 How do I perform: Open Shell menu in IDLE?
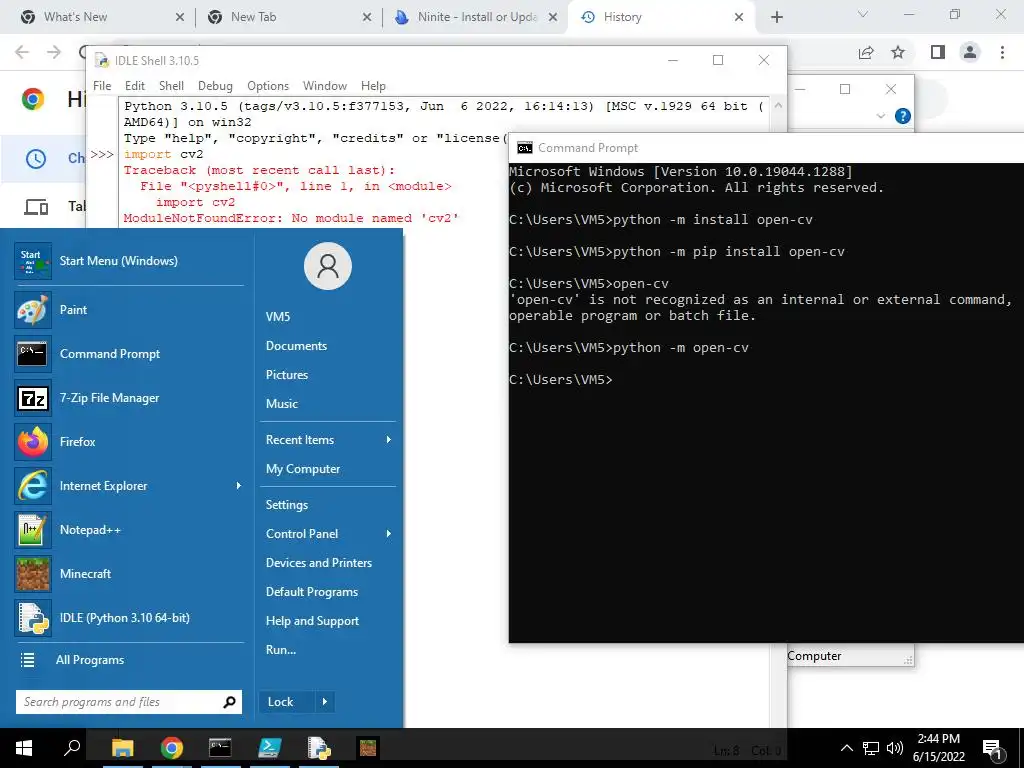(171, 86)
